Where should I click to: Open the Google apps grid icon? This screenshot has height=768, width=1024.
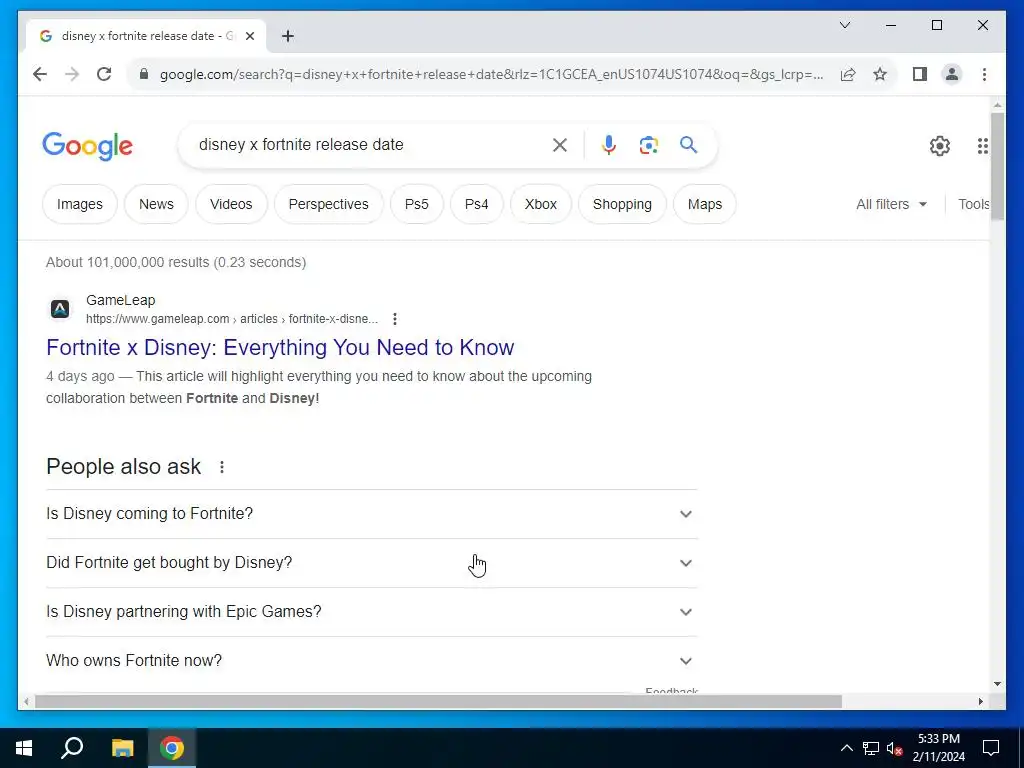click(x=982, y=146)
